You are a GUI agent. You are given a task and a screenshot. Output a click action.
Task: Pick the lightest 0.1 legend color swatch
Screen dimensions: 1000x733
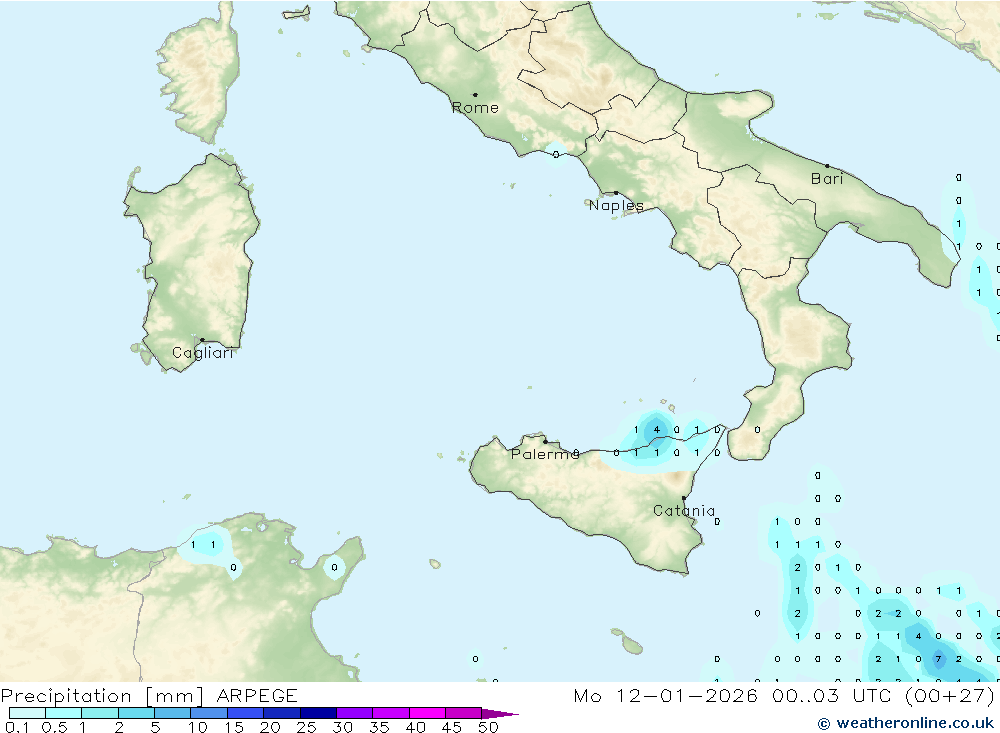pos(27,714)
